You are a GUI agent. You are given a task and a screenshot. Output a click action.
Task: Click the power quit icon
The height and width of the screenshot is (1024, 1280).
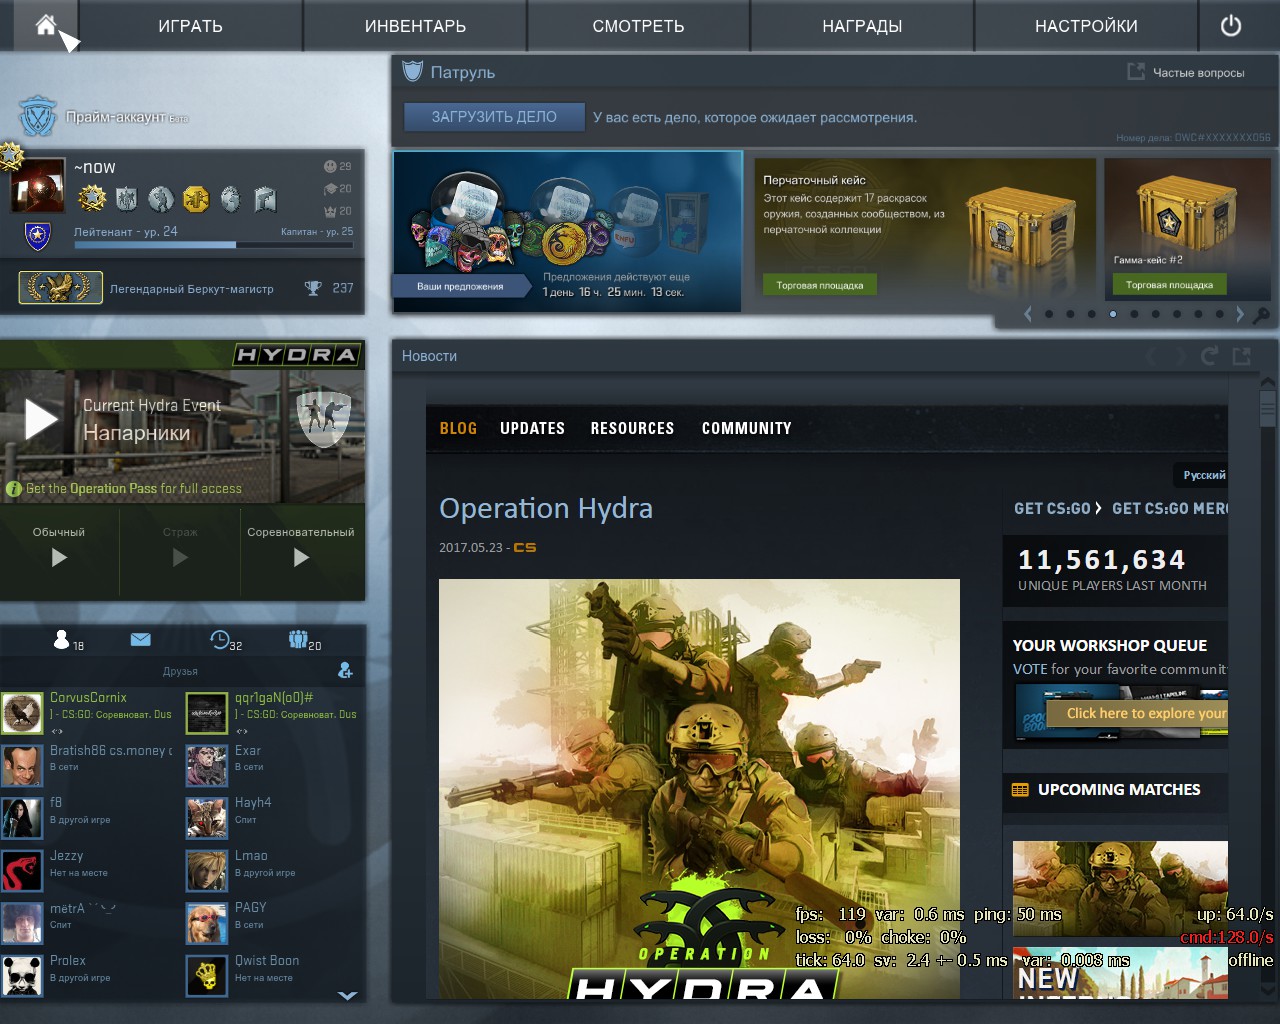click(x=1231, y=26)
